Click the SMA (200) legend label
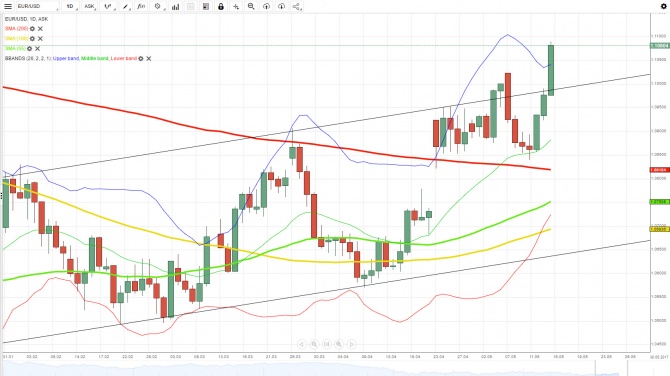 point(16,29)
